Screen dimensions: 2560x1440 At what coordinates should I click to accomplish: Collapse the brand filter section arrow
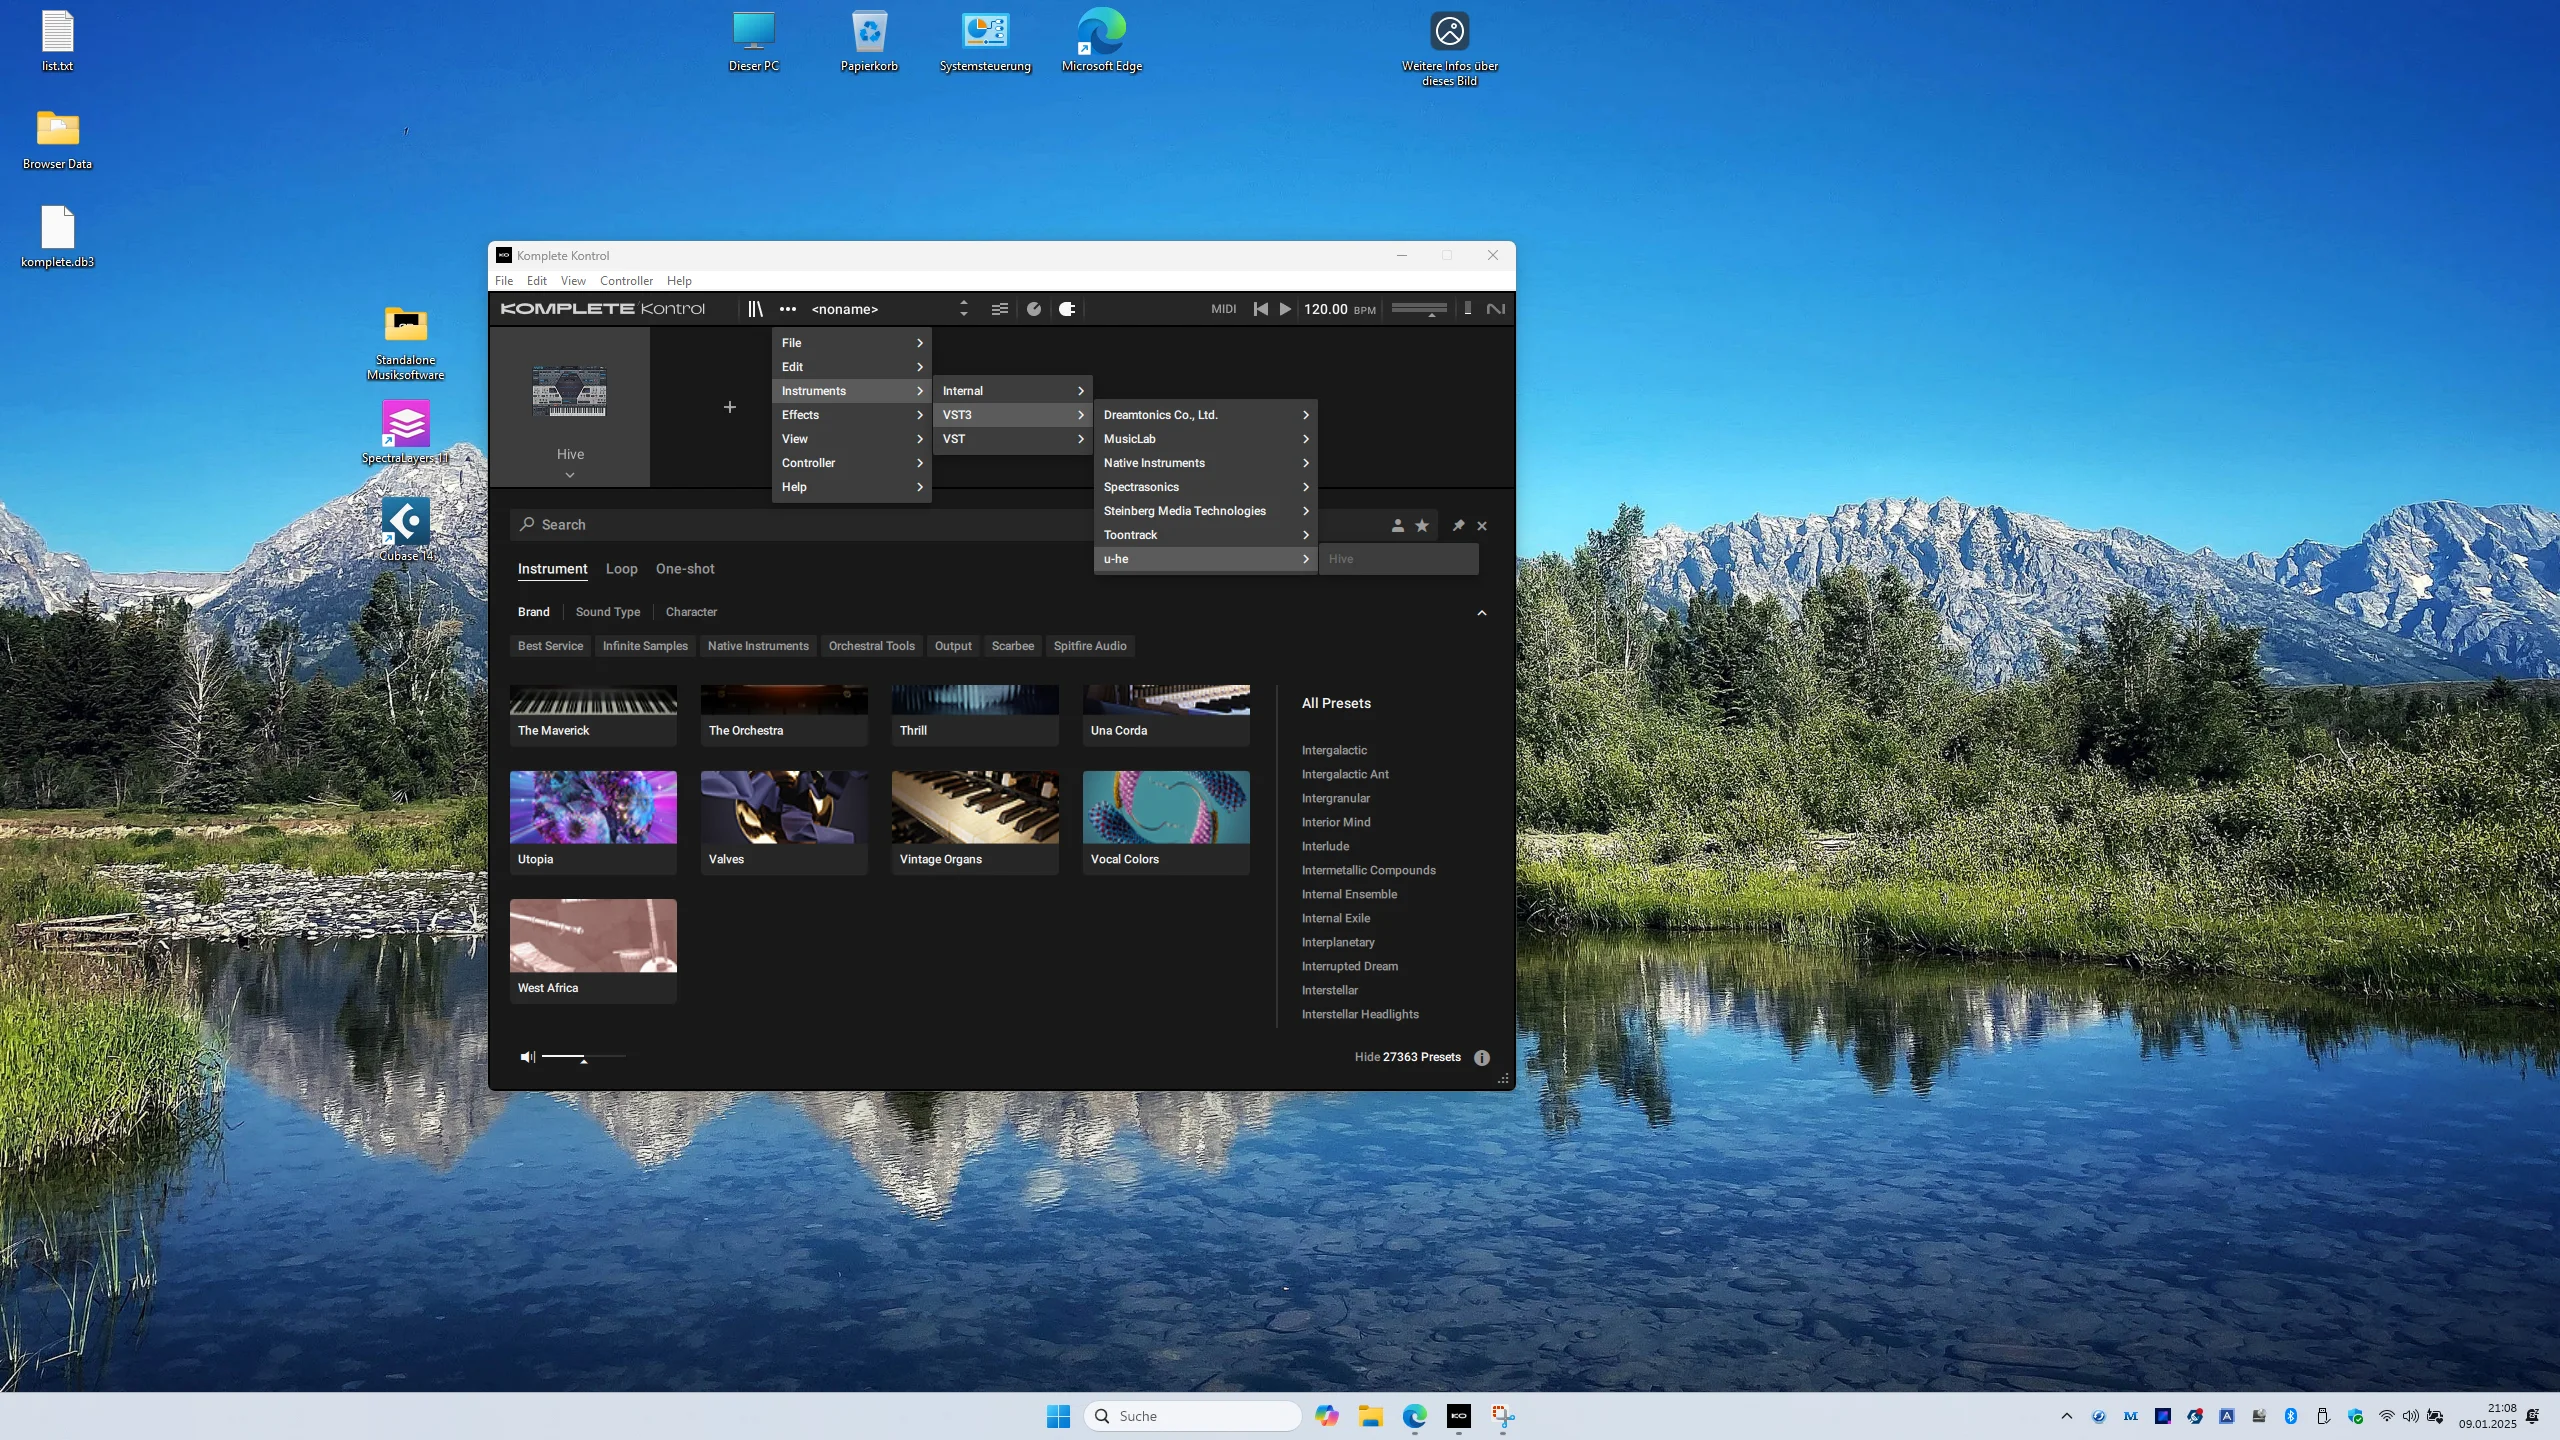click(x=1482, y=613)
